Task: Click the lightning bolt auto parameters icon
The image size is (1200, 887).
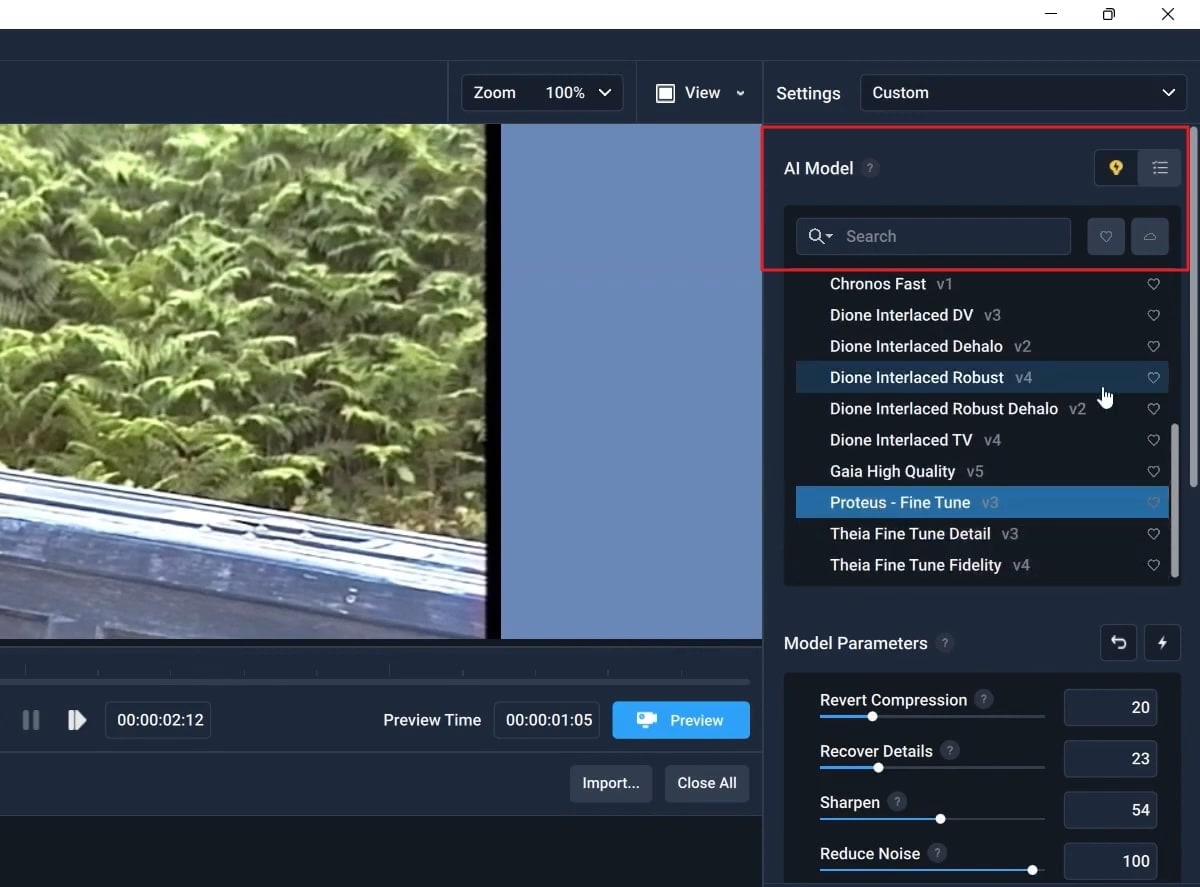Action: tap(1162, 643)
